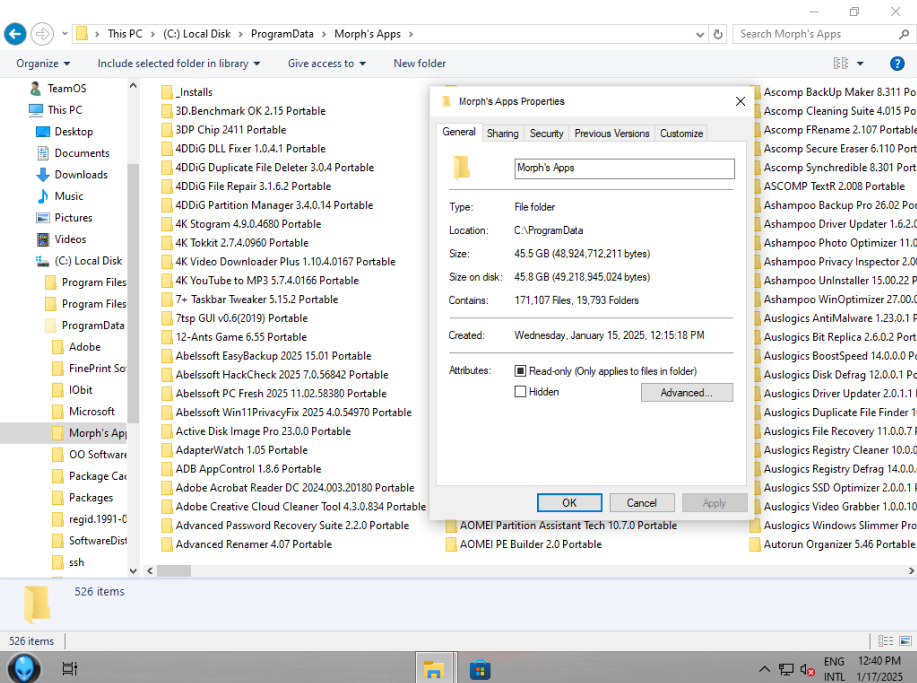Cancel the Properties dialog

click(x=642, y=503)
